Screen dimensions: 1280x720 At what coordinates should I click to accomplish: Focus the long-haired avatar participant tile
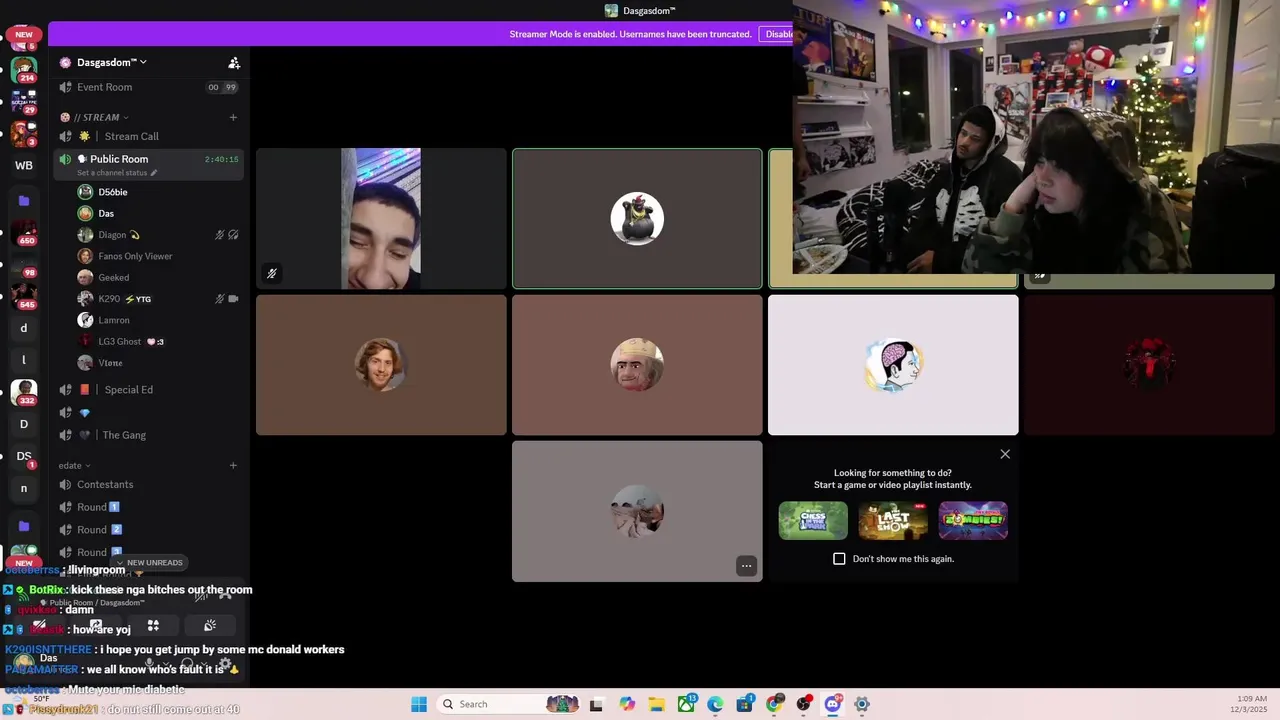tap(381, 365)
